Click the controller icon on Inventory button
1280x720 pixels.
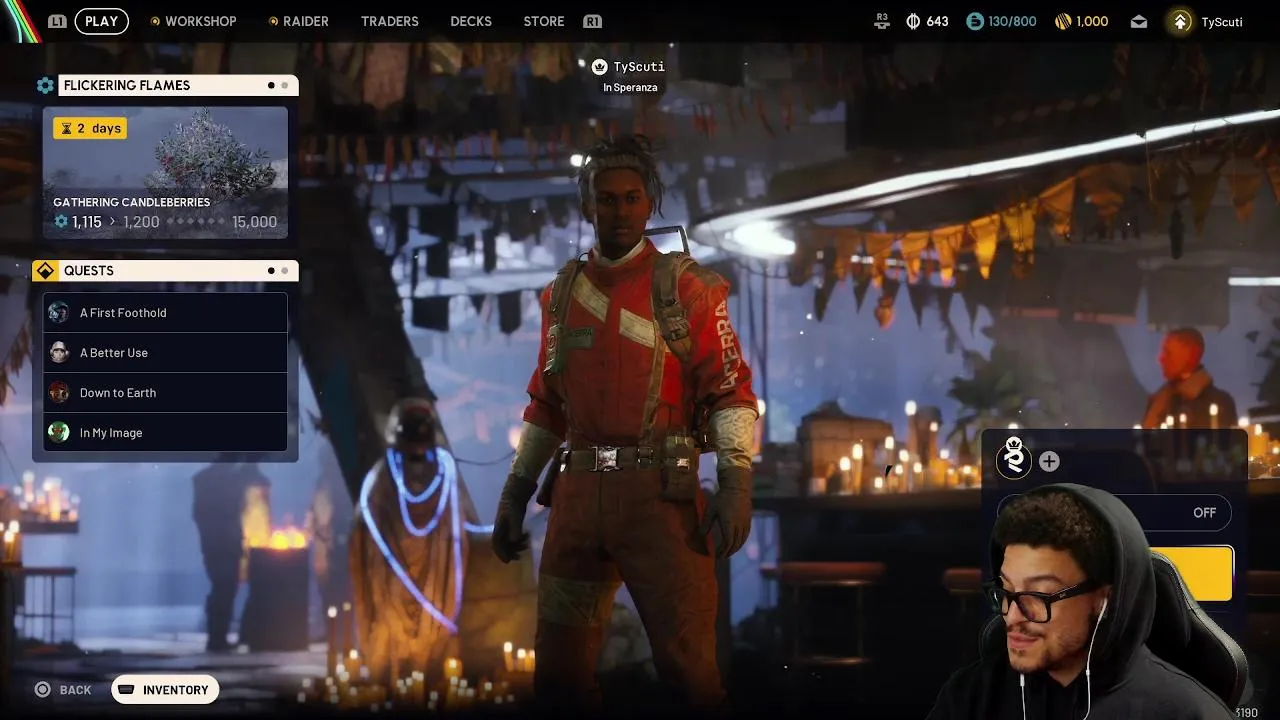(127, 690)
